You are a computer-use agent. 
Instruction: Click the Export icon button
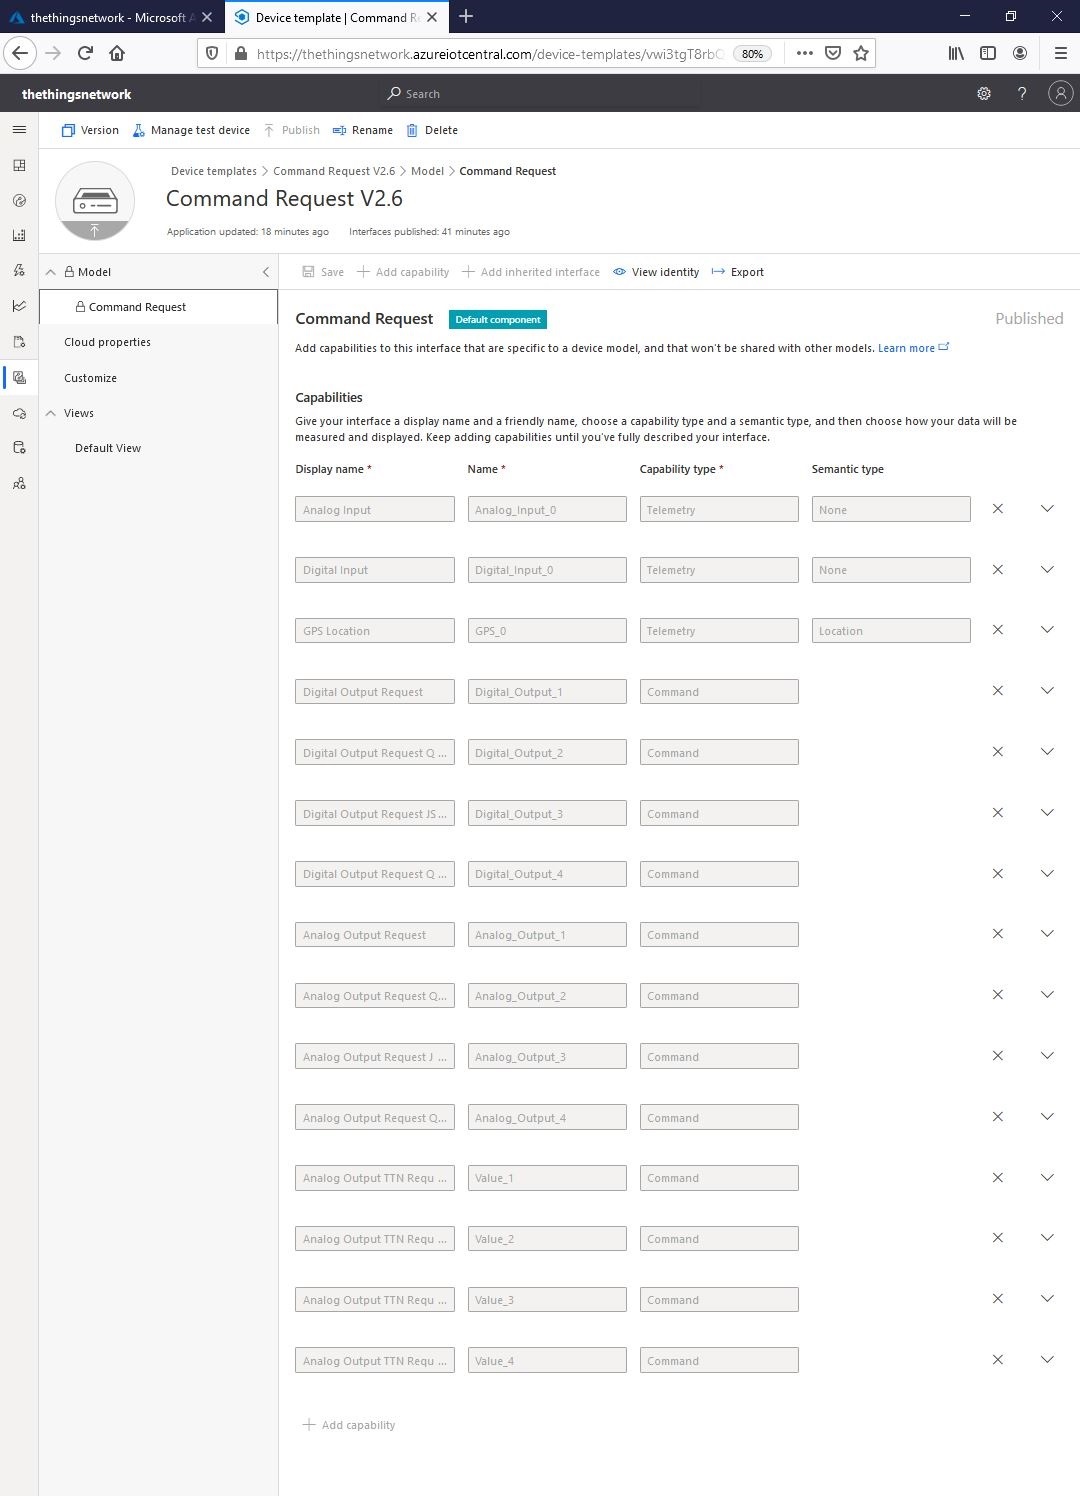click(x=718, y=272)
